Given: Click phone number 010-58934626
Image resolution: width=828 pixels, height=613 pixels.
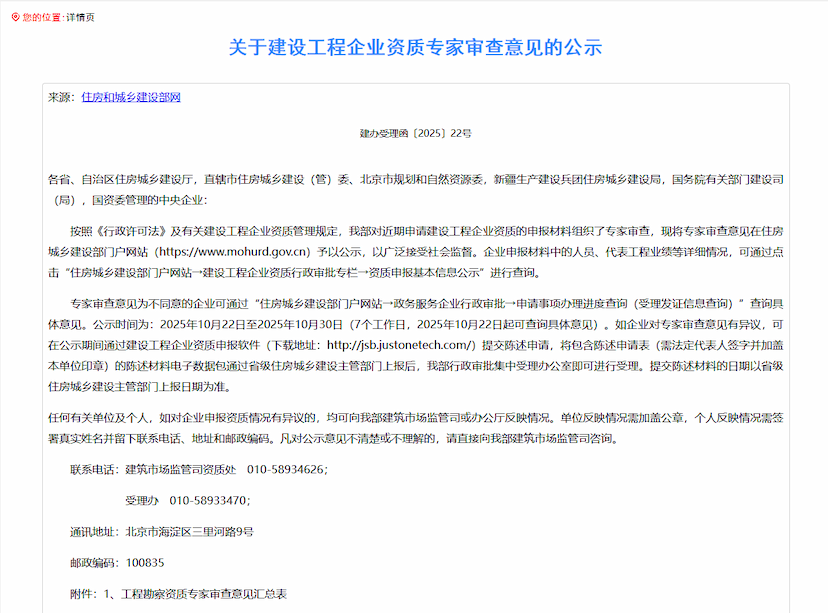Looking at the screenshot, I should 286,469.
